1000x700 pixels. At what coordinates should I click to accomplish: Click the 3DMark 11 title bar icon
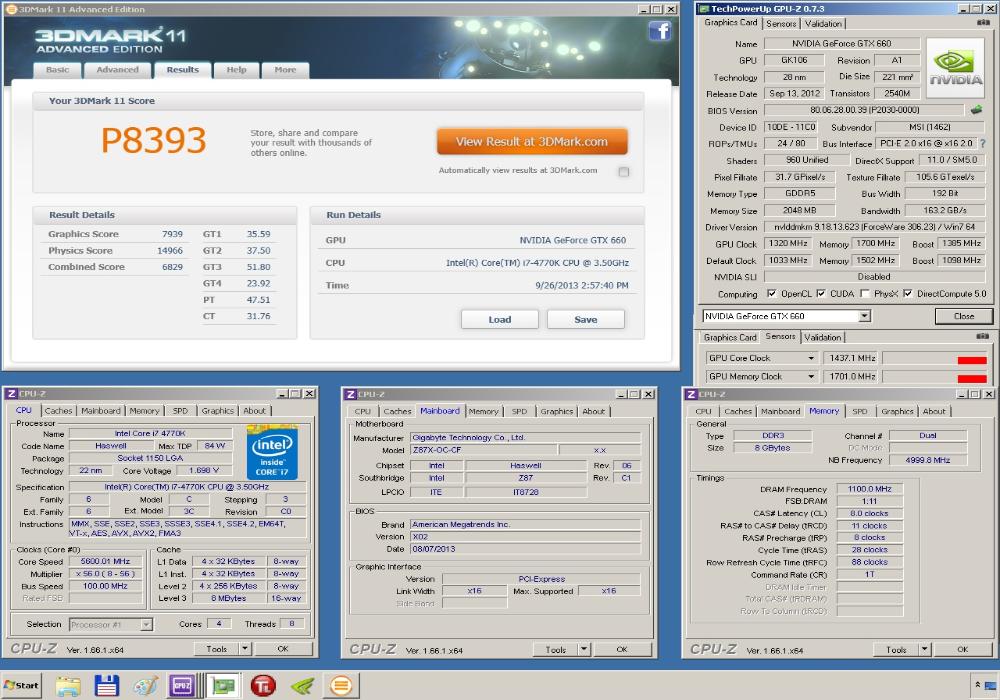point(11,9)
